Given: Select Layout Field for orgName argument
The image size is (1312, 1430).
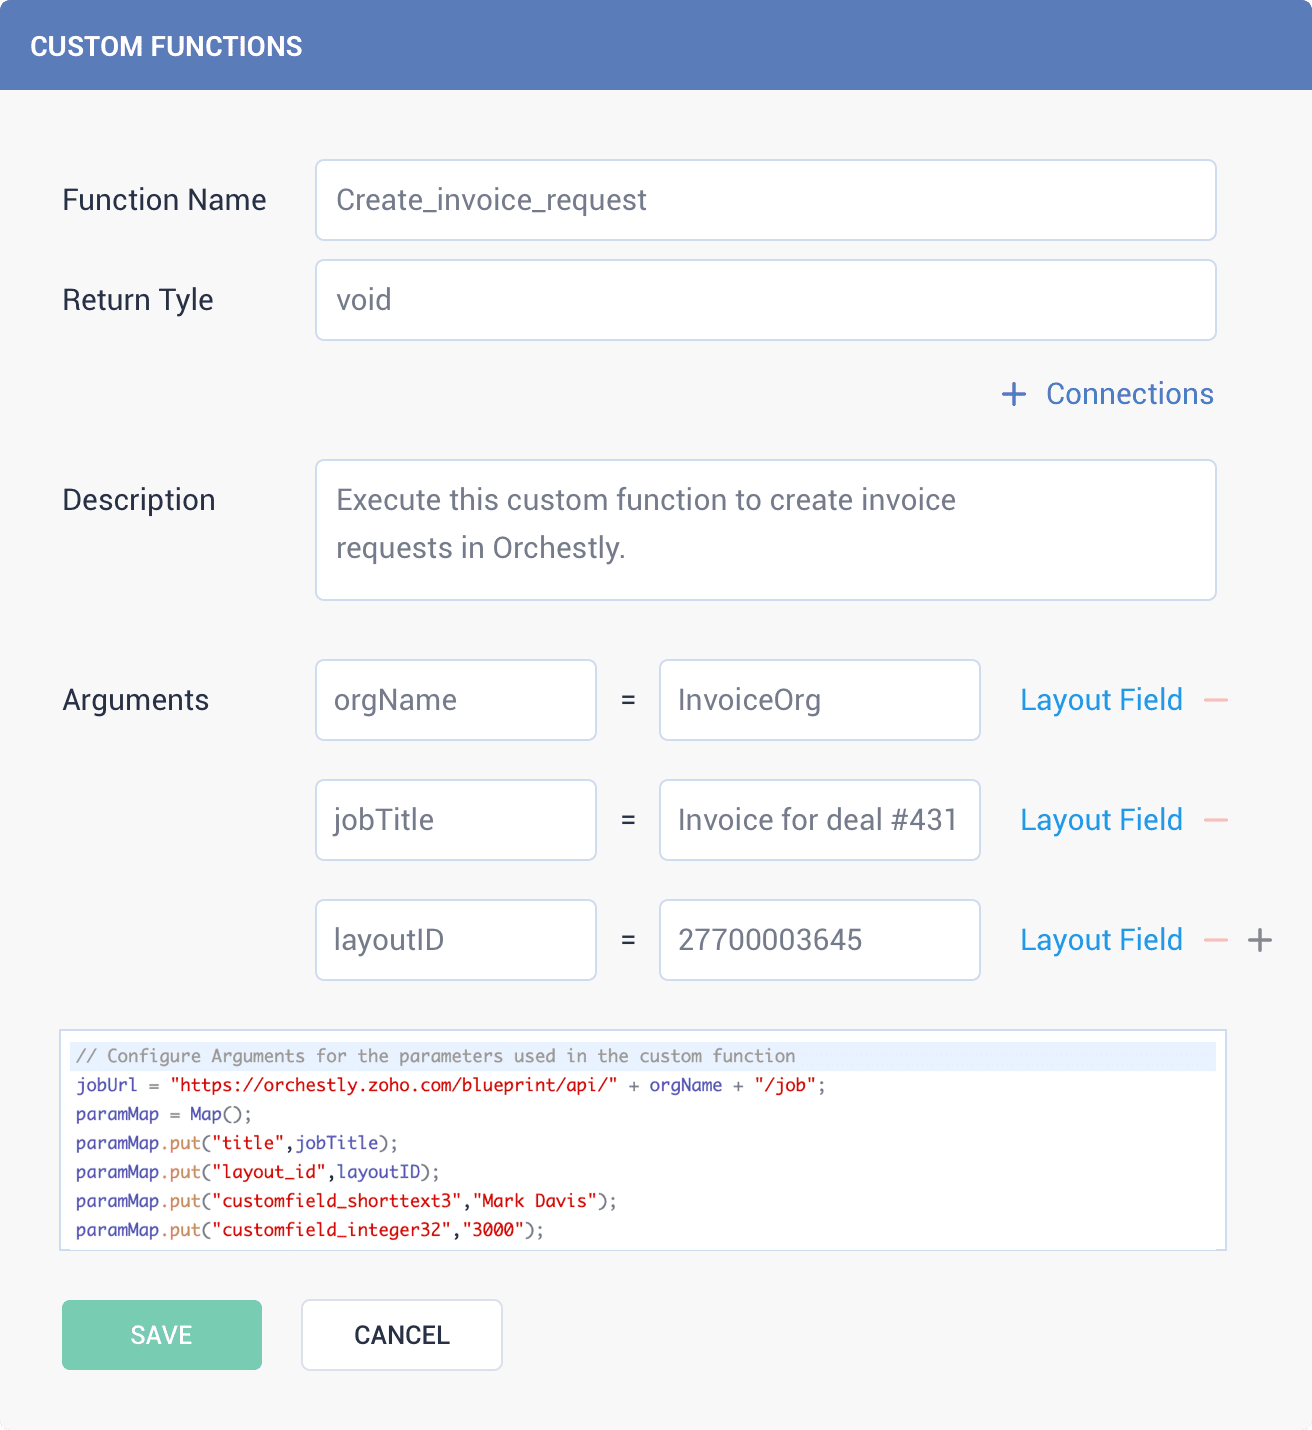Looking at the screenshot, I should click(1101, 700).
